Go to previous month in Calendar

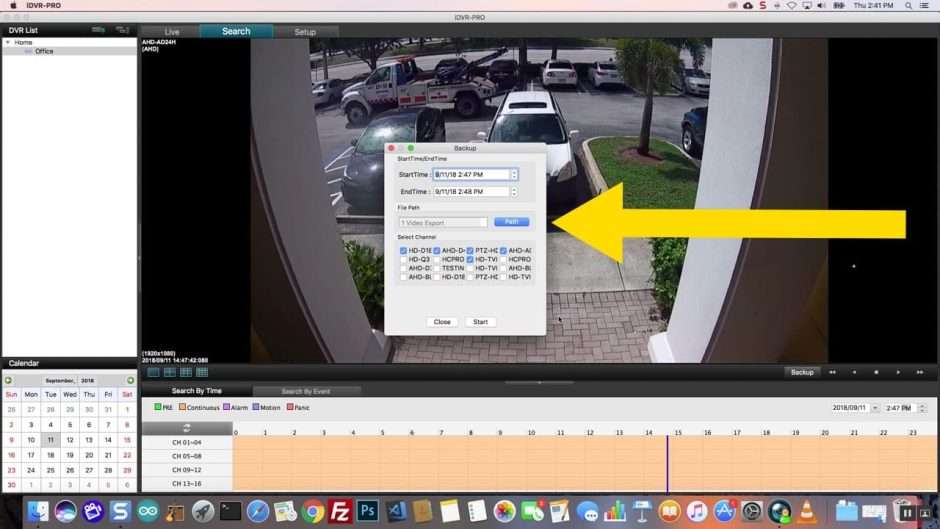pos(8,380)
